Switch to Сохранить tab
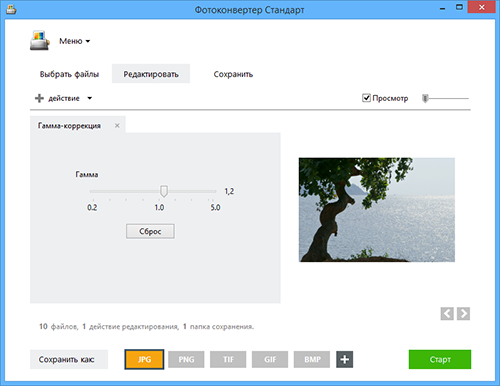The height and width of the screenshot is (386, 500). (x=233, y=74)
